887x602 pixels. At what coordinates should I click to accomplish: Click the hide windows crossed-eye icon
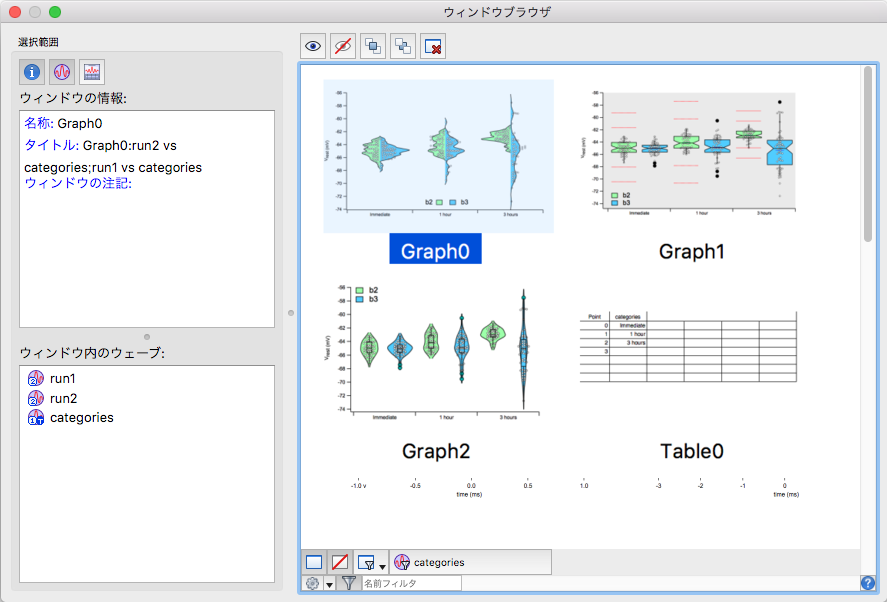tap(344, 46)
